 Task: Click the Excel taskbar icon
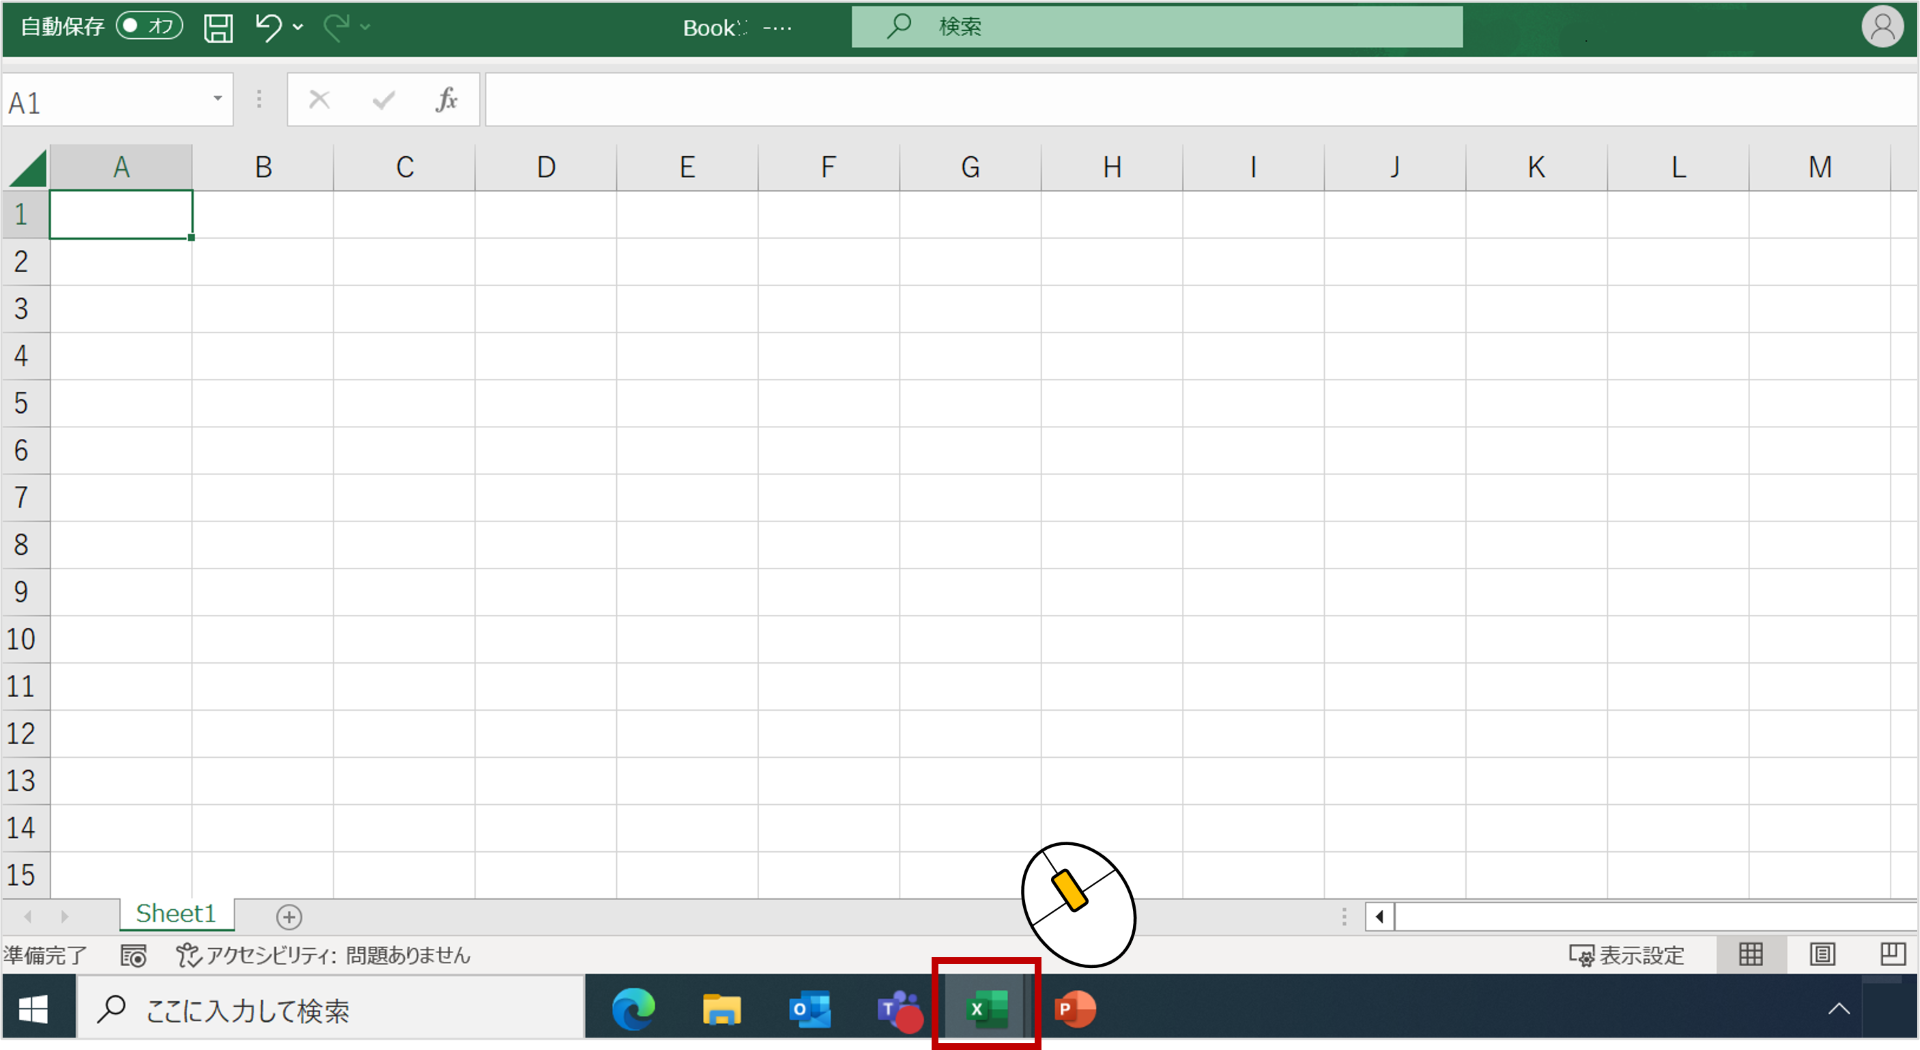tap(987, 1009)
